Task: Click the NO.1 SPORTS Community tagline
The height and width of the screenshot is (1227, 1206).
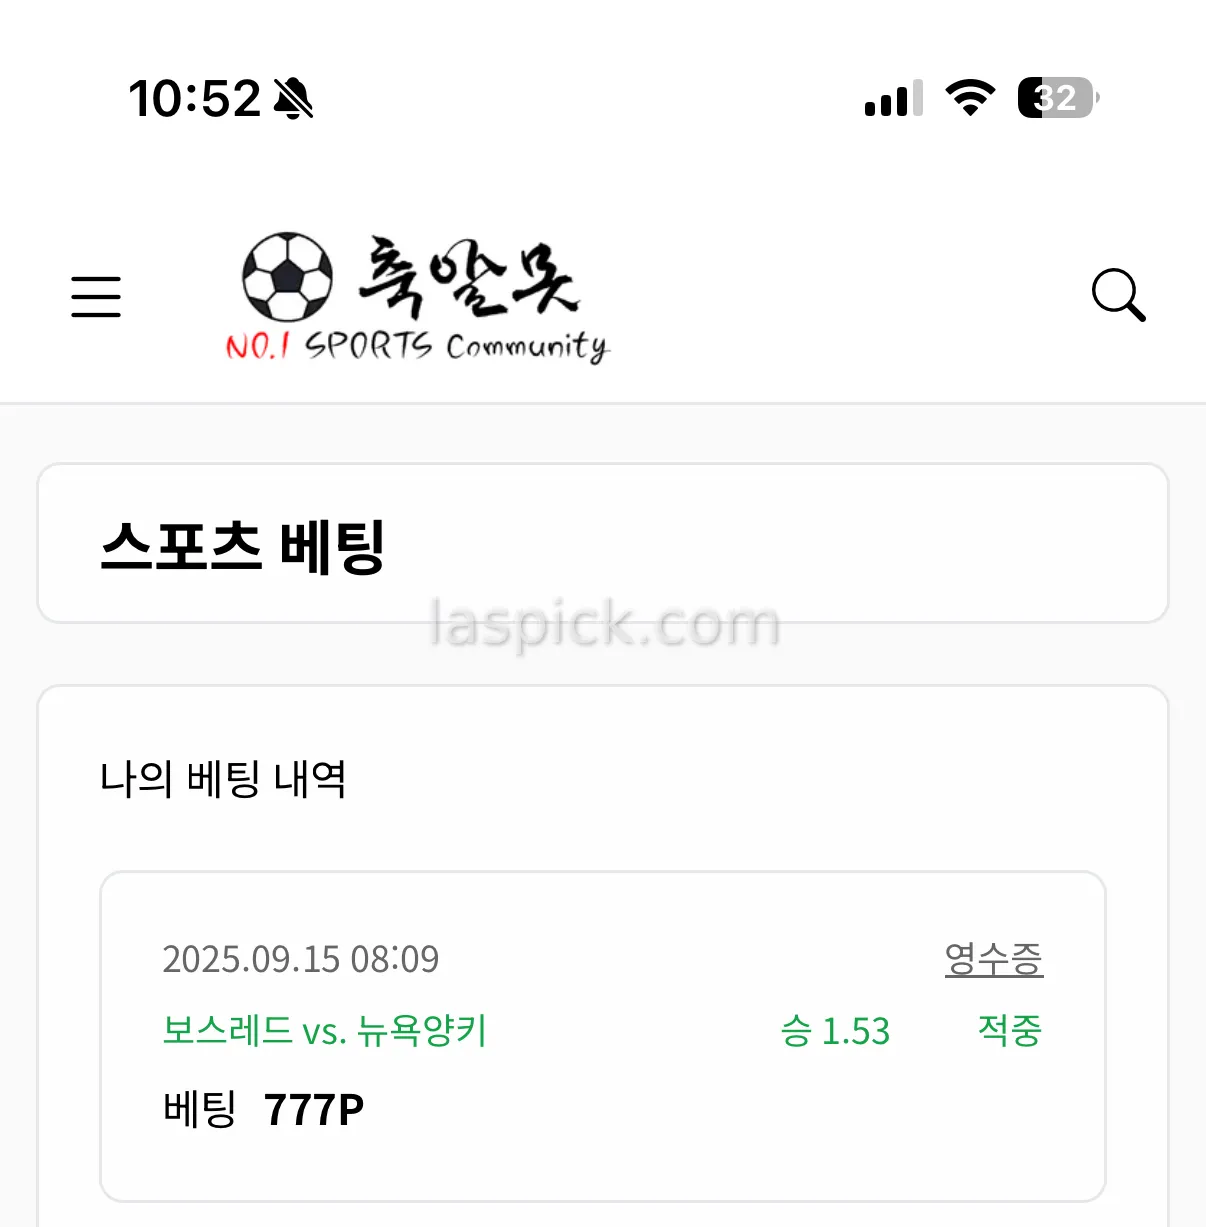Action: point(416,346)
